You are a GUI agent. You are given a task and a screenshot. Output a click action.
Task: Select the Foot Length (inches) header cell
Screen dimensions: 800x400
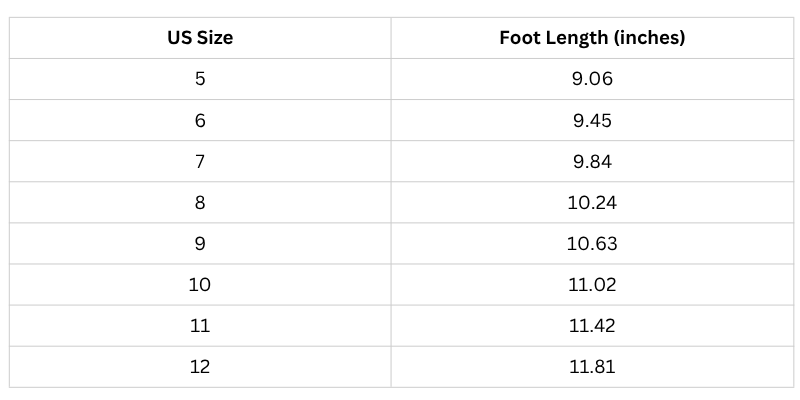[592, 39]
